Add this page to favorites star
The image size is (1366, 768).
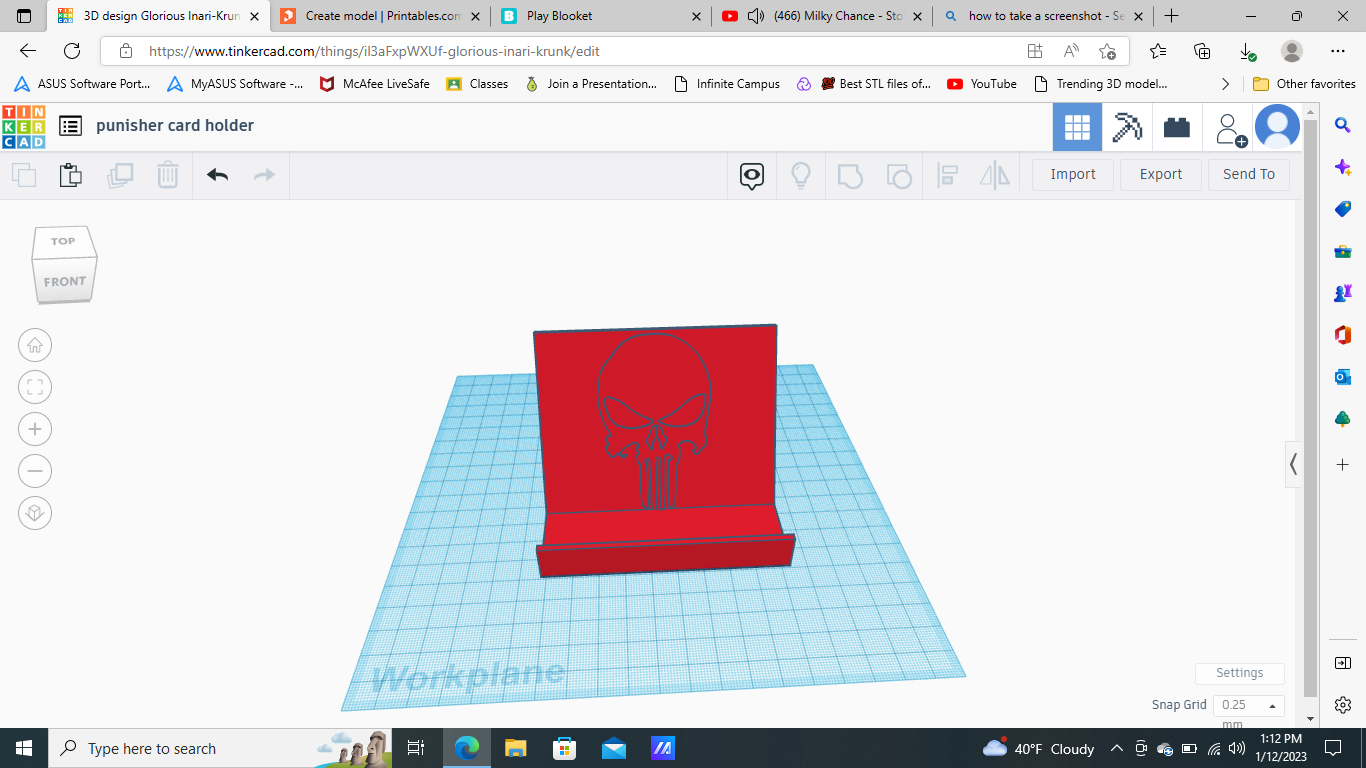(1107, 51)
